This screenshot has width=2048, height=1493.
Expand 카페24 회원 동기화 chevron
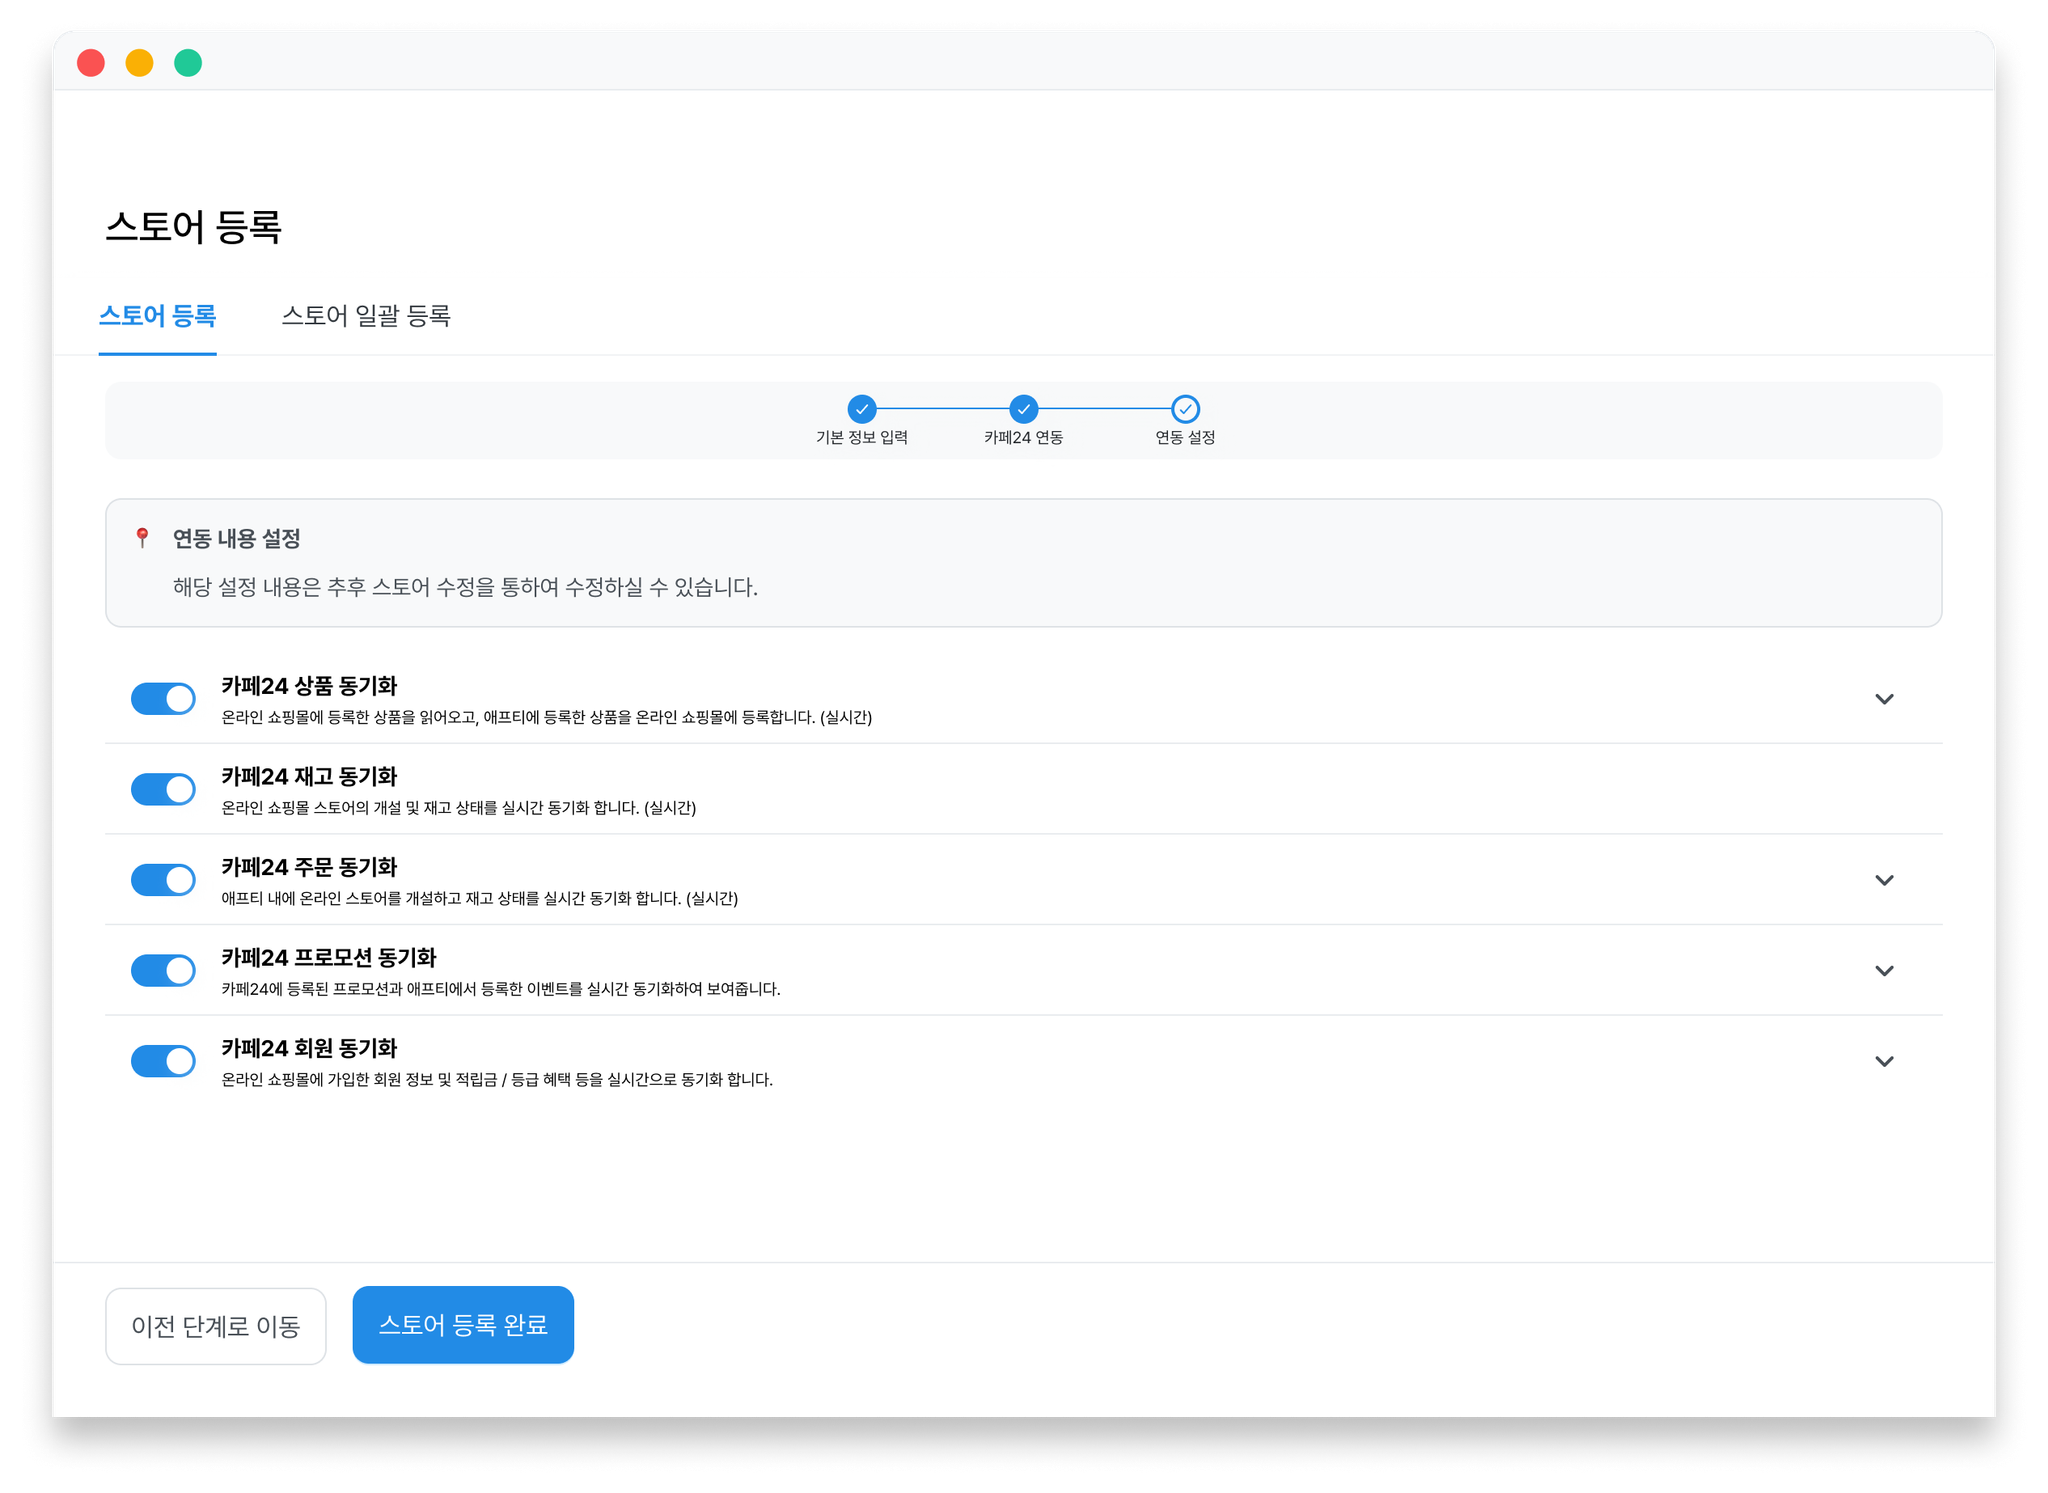pos(1884,1061)
